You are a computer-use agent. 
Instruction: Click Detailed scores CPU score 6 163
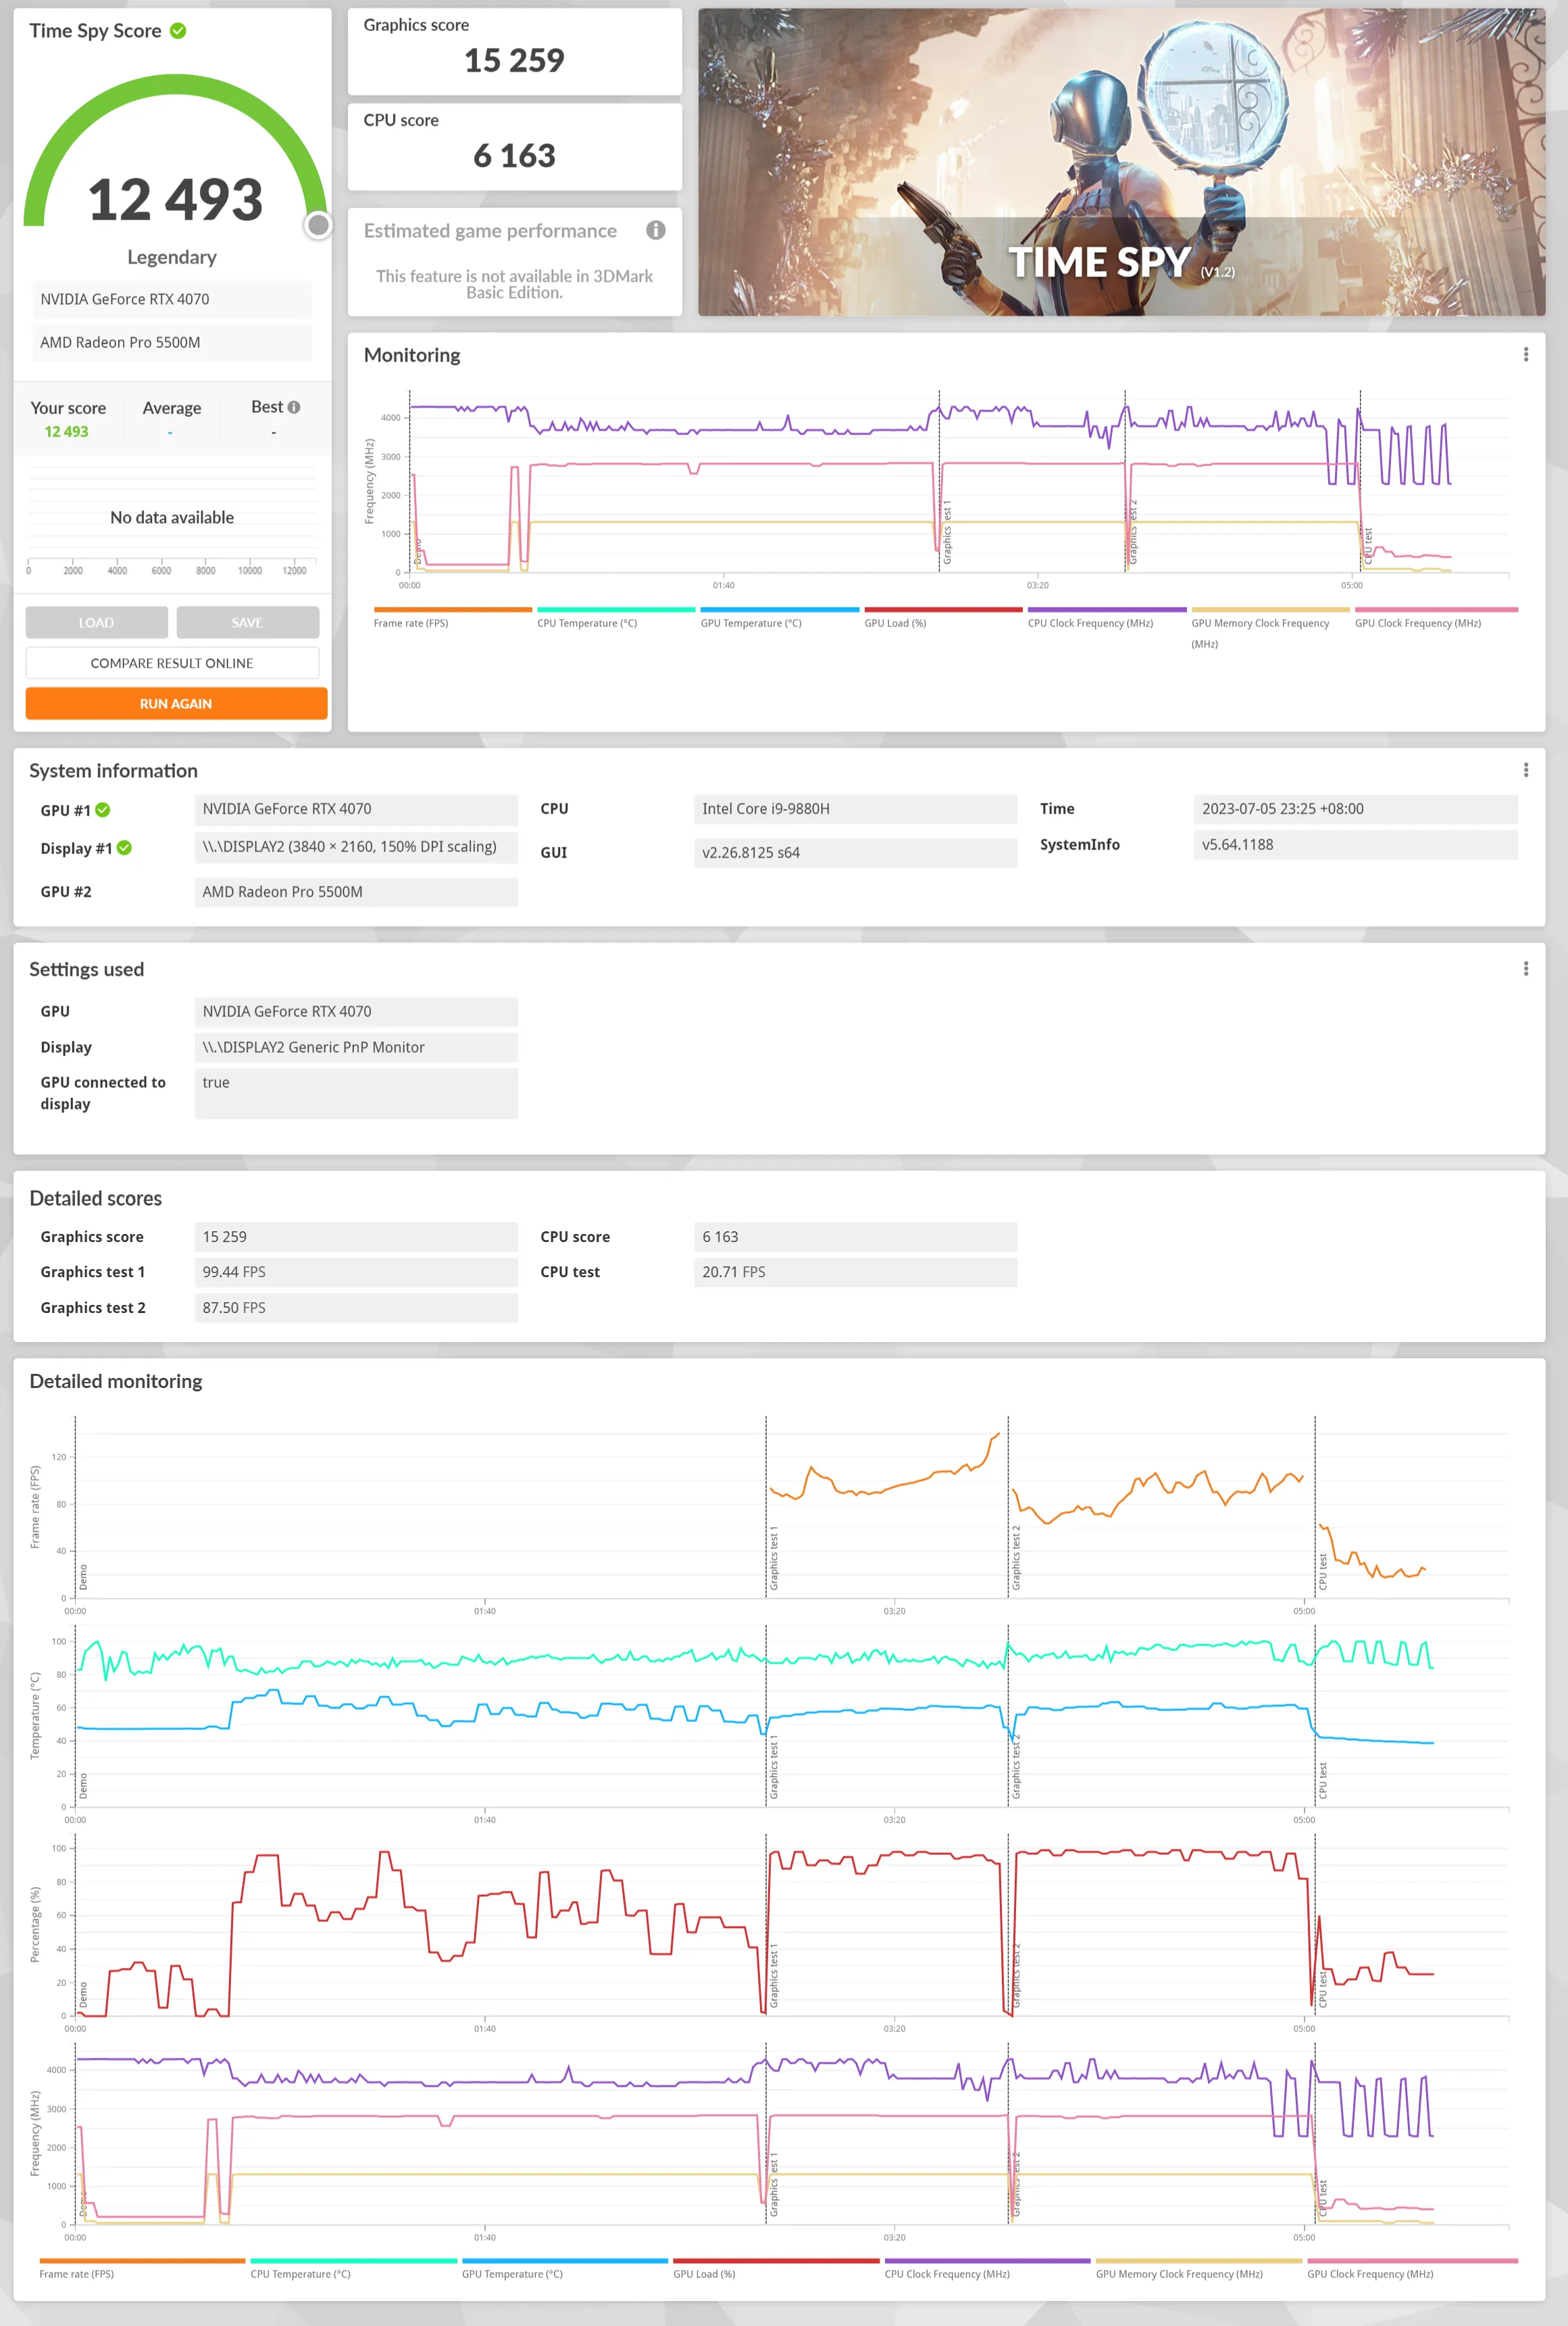click(855, 1237)
